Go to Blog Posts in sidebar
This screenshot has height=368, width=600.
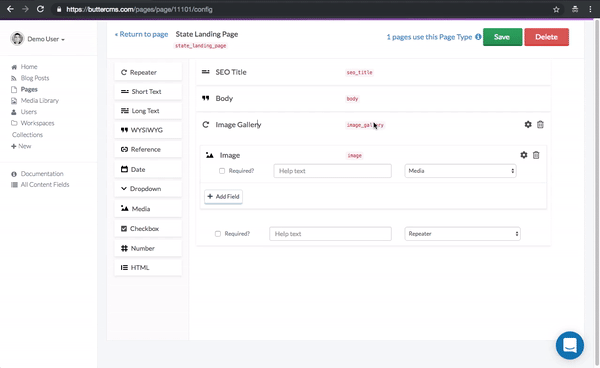tap(35, 78)
